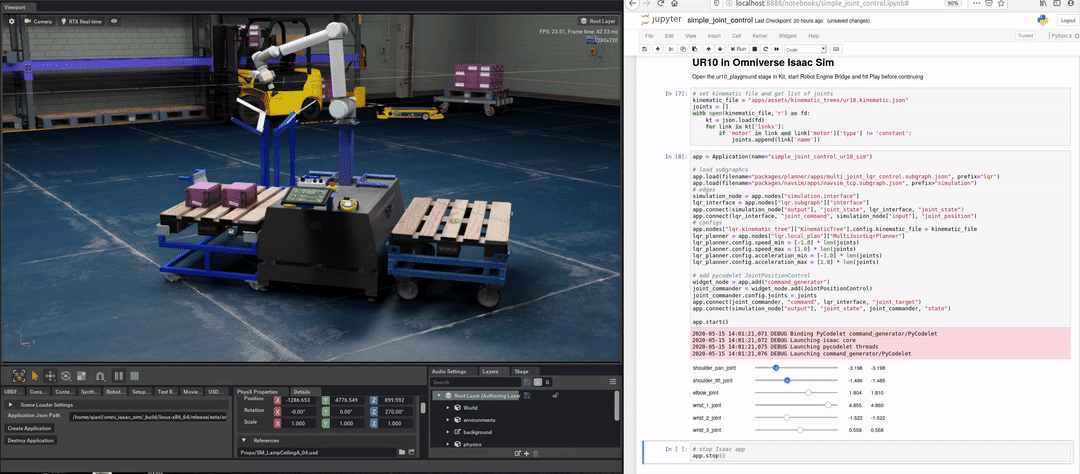Click the Run cell button
The image size is (1080, 474).
coord(738,49)
